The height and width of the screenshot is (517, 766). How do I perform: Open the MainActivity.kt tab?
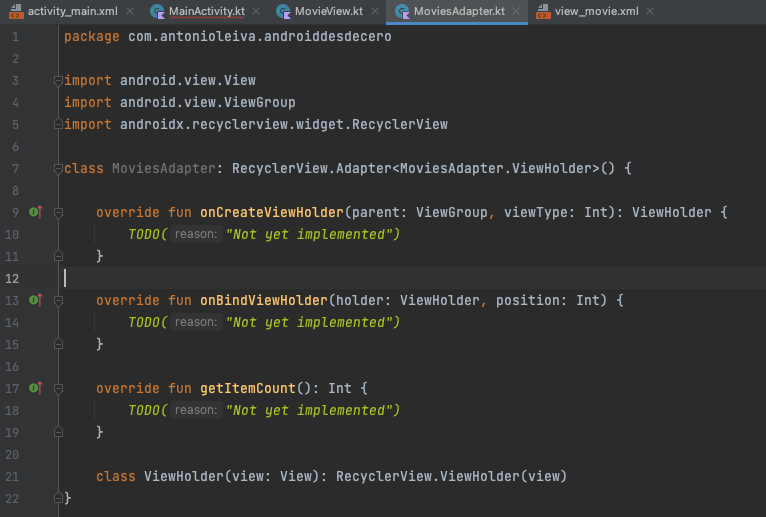(207, 11)
